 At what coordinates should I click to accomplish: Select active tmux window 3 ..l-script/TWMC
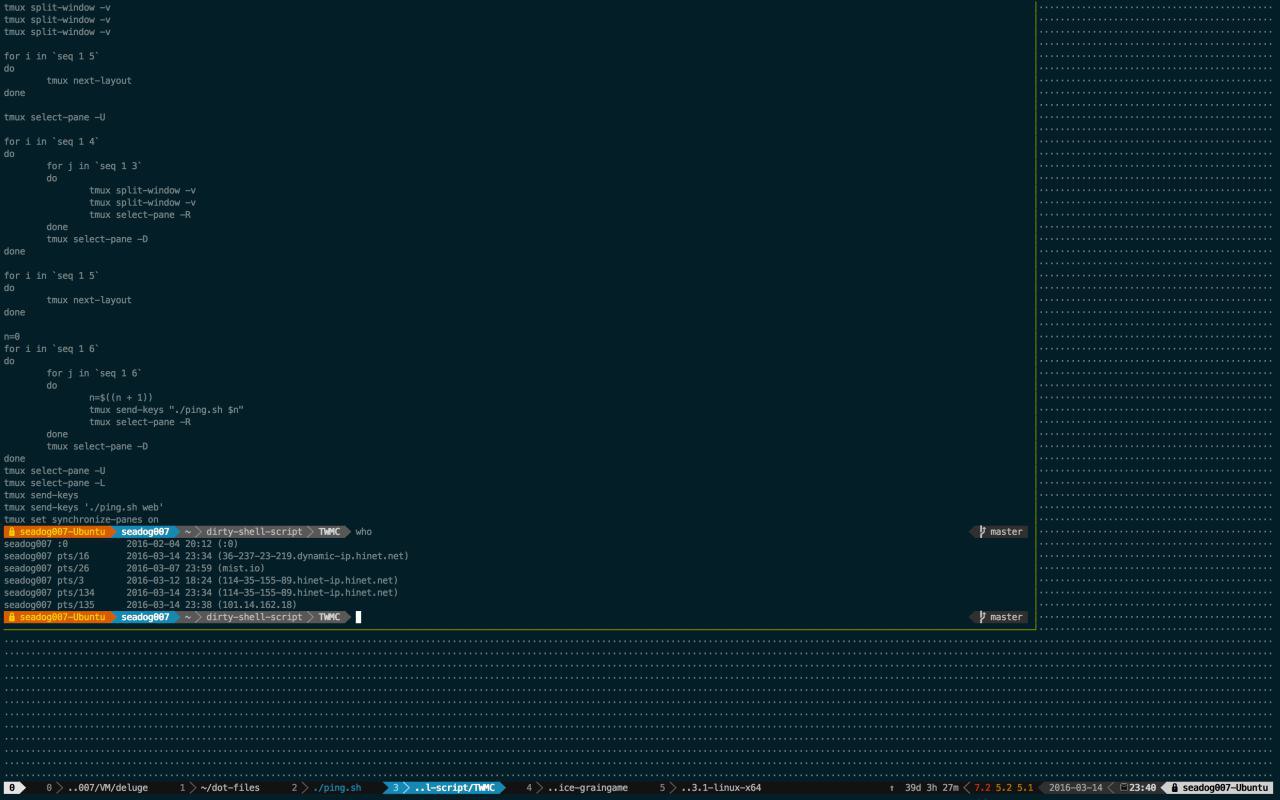tap(443, 788)
